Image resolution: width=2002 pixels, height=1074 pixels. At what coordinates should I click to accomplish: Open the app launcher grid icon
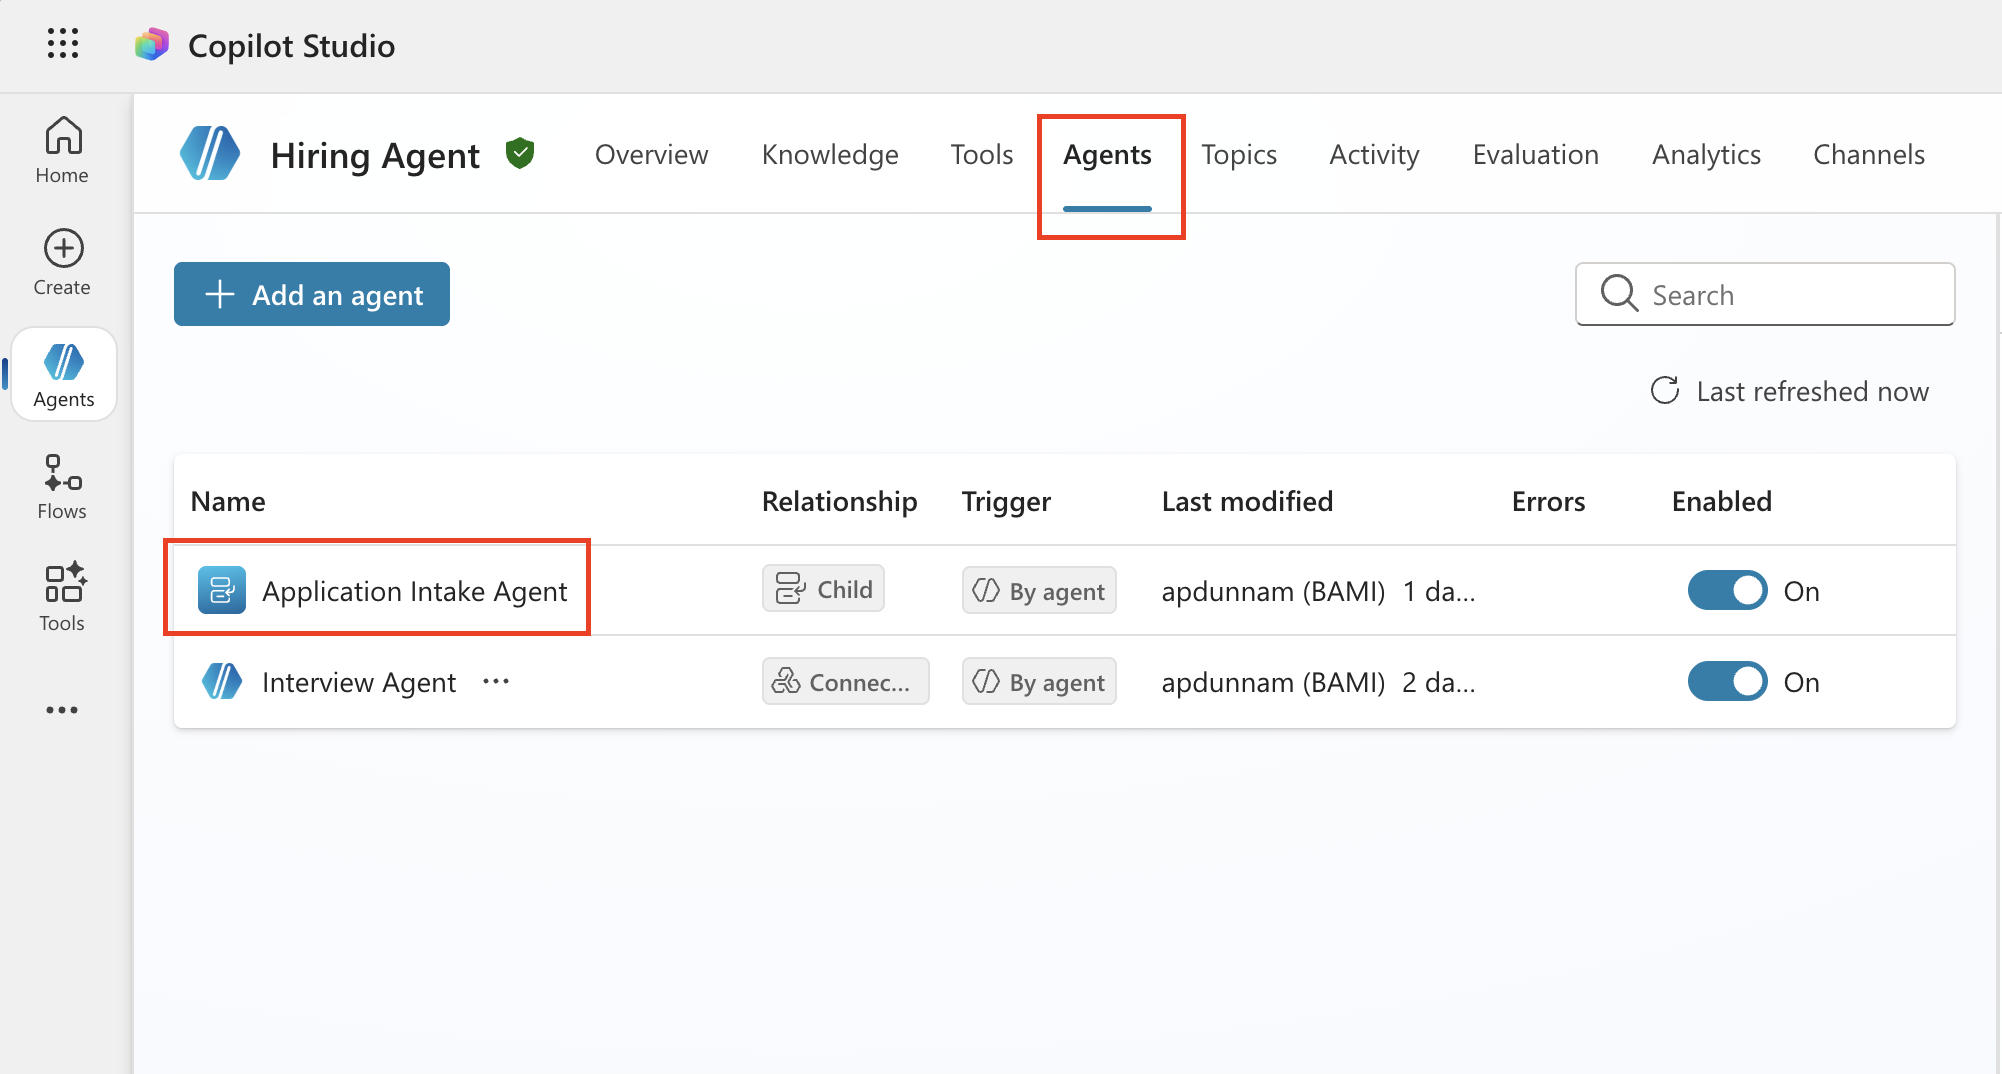[63, 44]
